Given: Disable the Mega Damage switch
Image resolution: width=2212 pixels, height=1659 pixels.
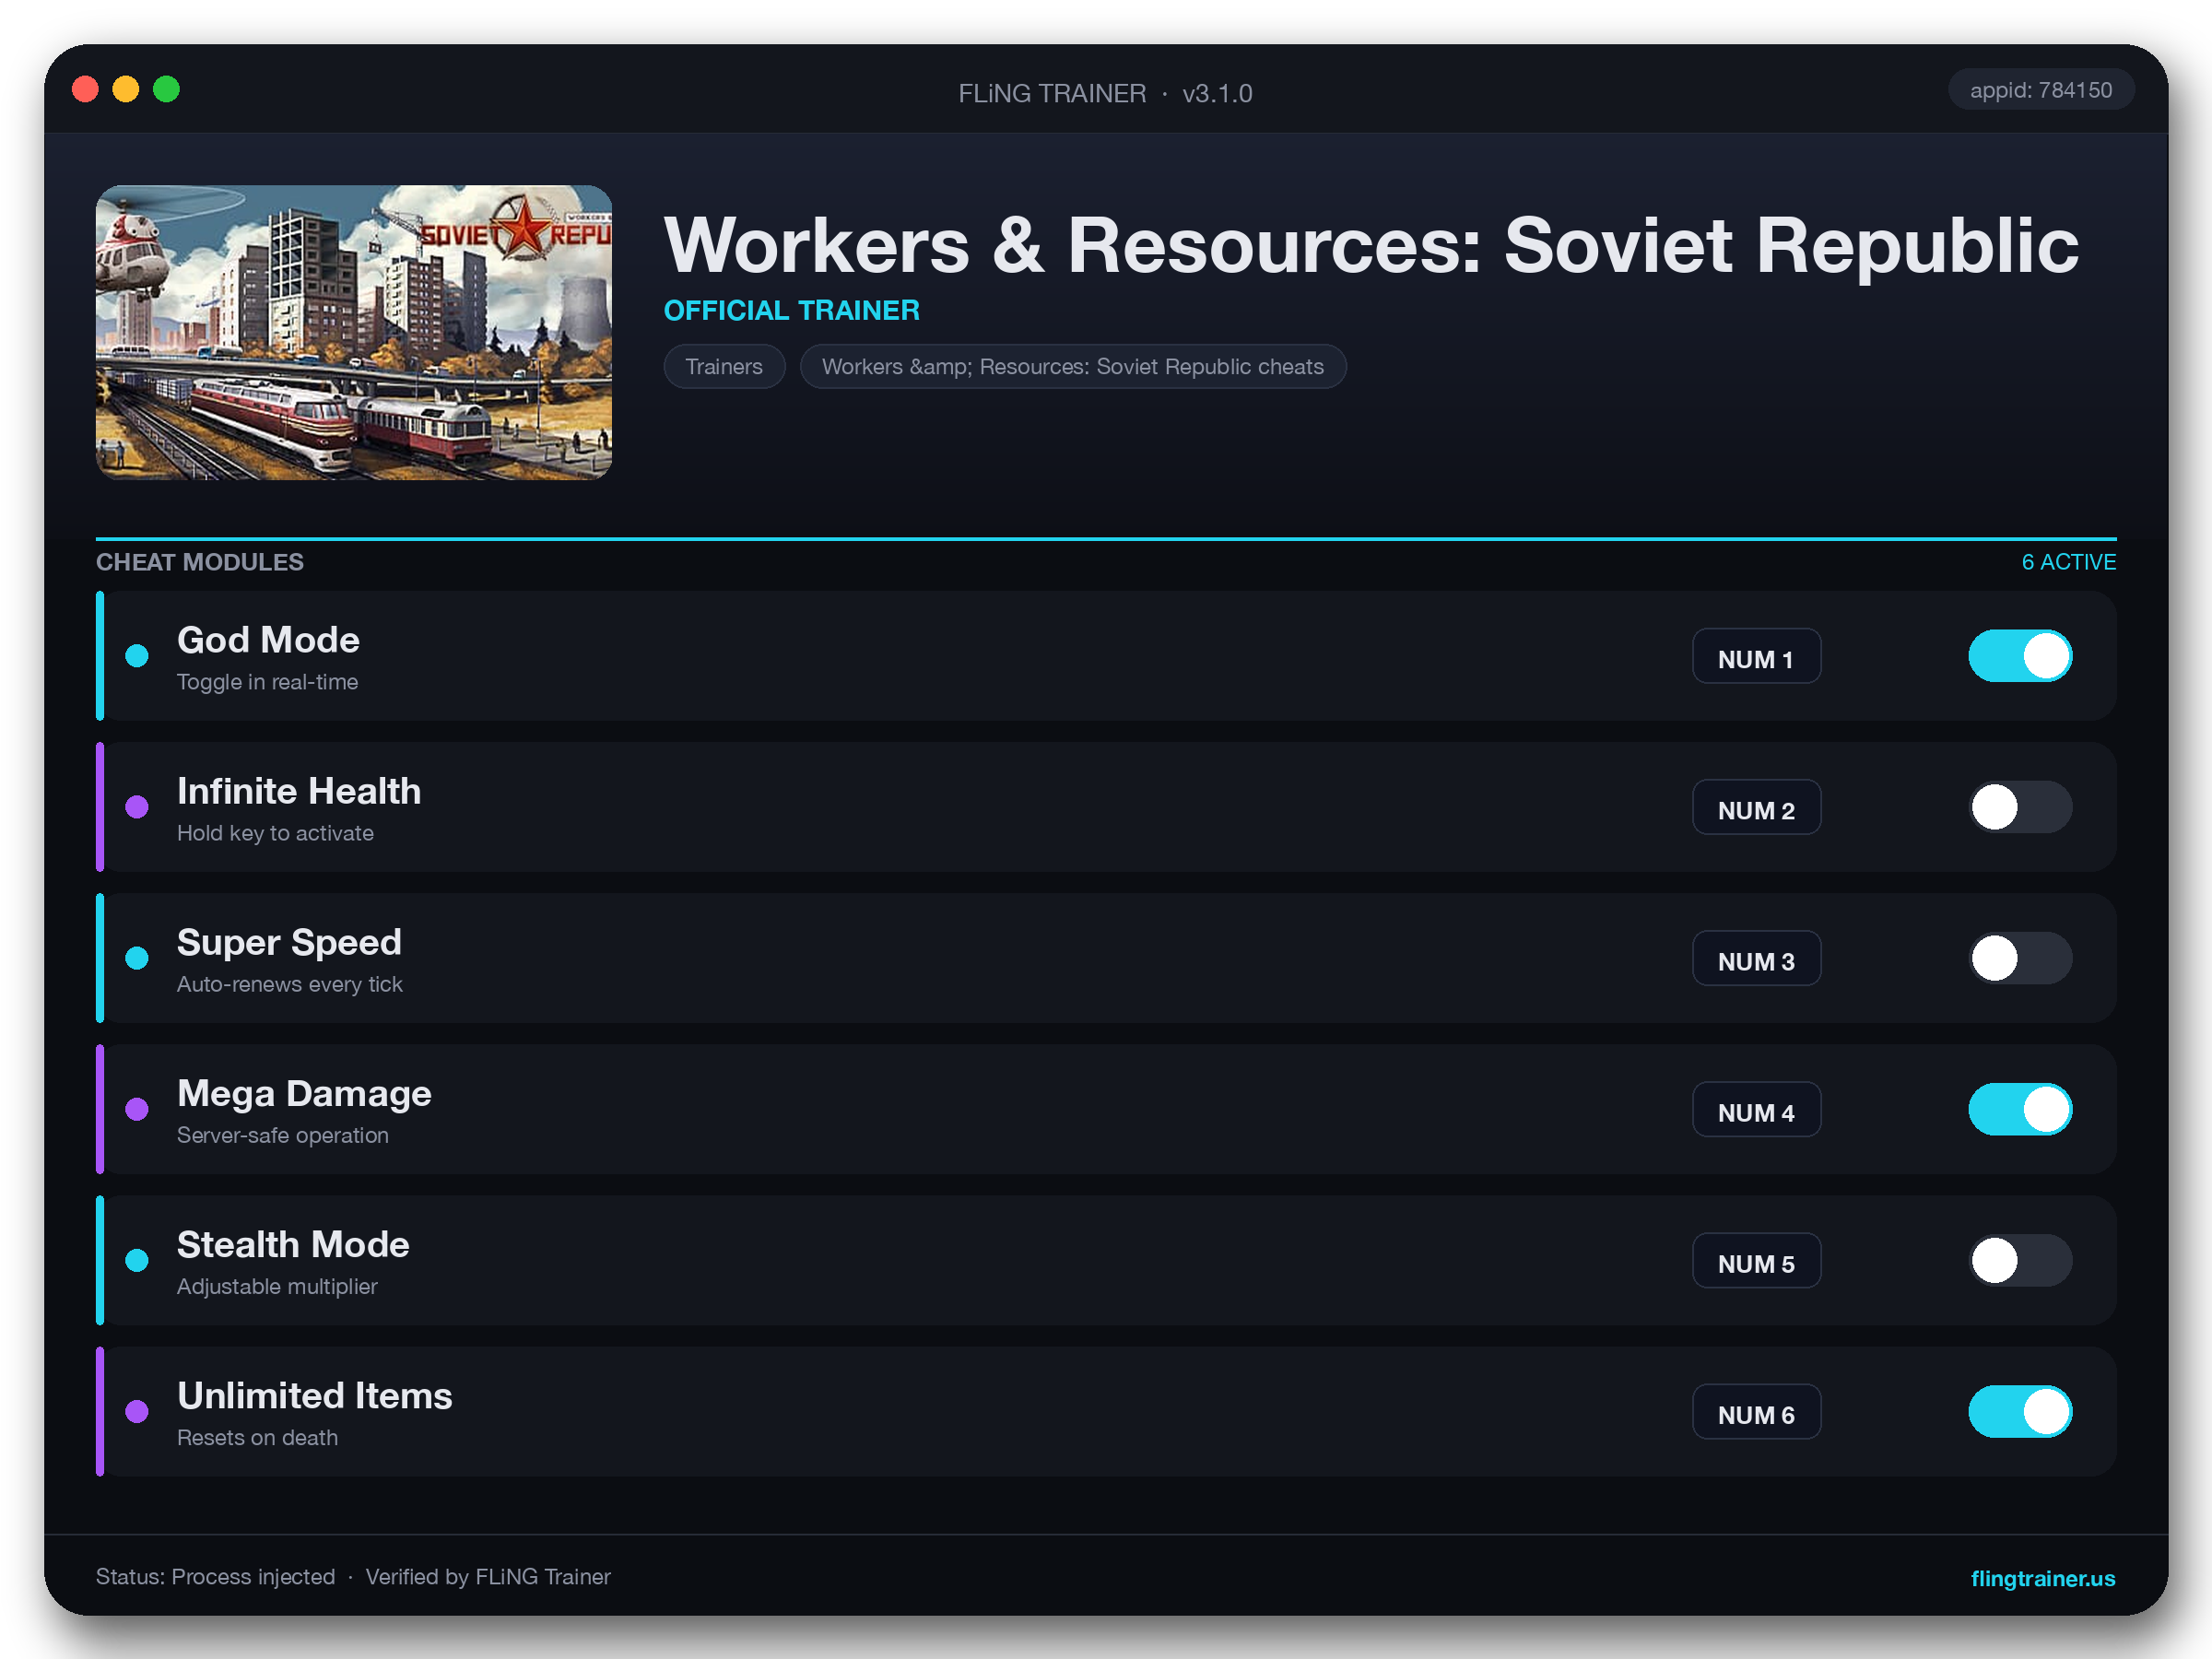Looking at the screenshot, I should [x=2020, y=1109].
